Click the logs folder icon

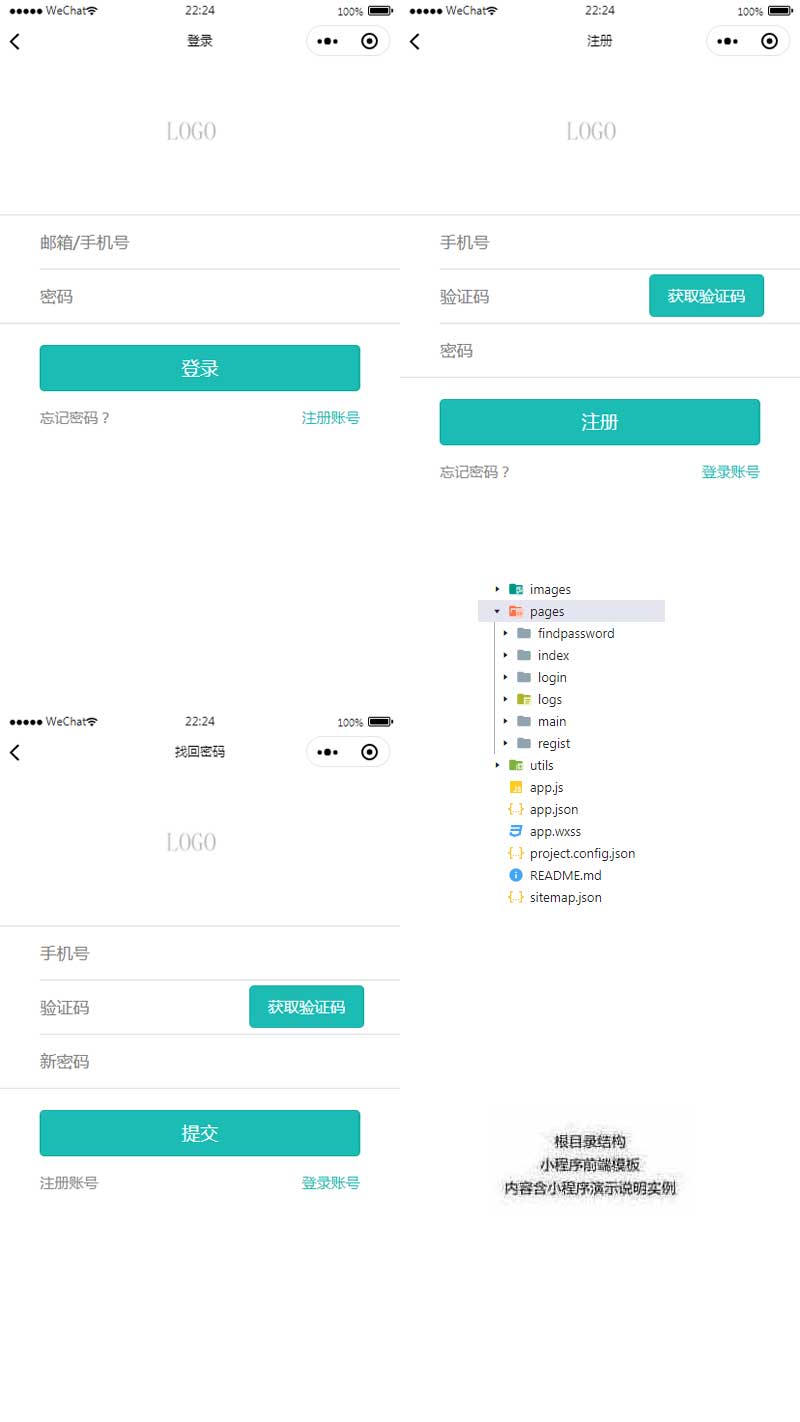[524, 699]
